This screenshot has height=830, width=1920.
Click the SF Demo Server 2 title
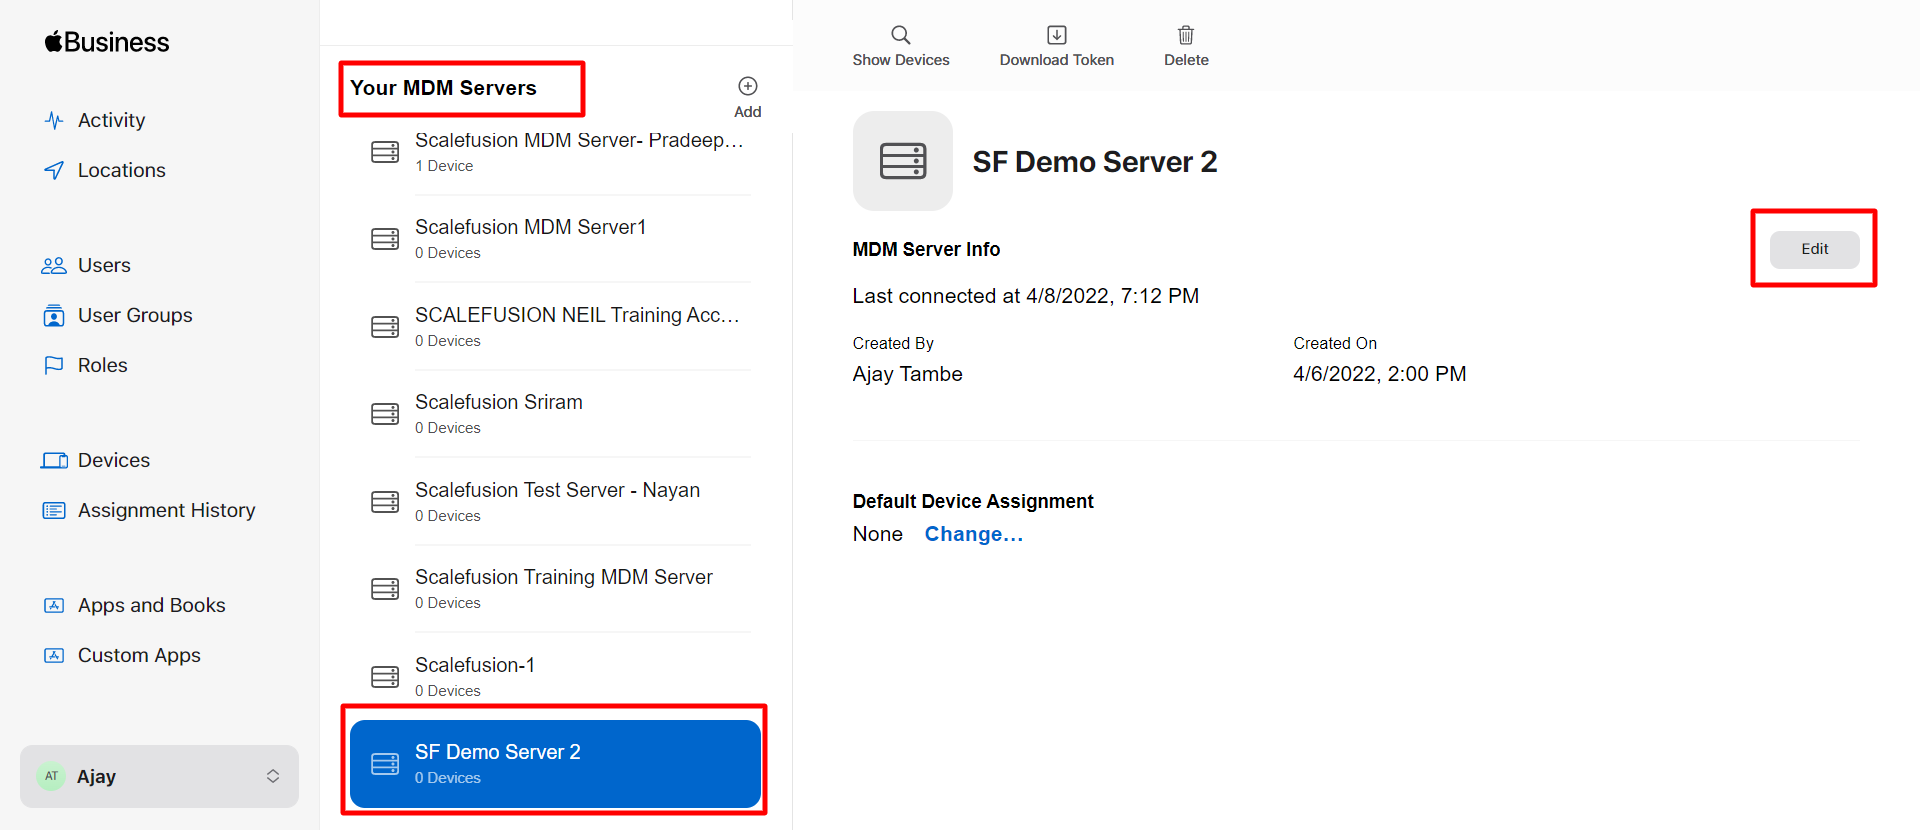coord(1095,162)
